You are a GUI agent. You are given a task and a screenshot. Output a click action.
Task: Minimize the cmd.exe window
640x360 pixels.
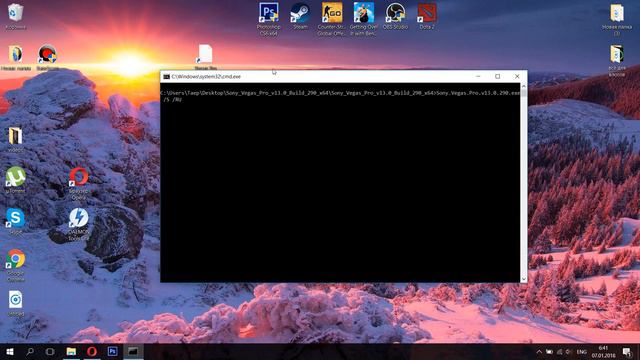click(x=478, y=76)
